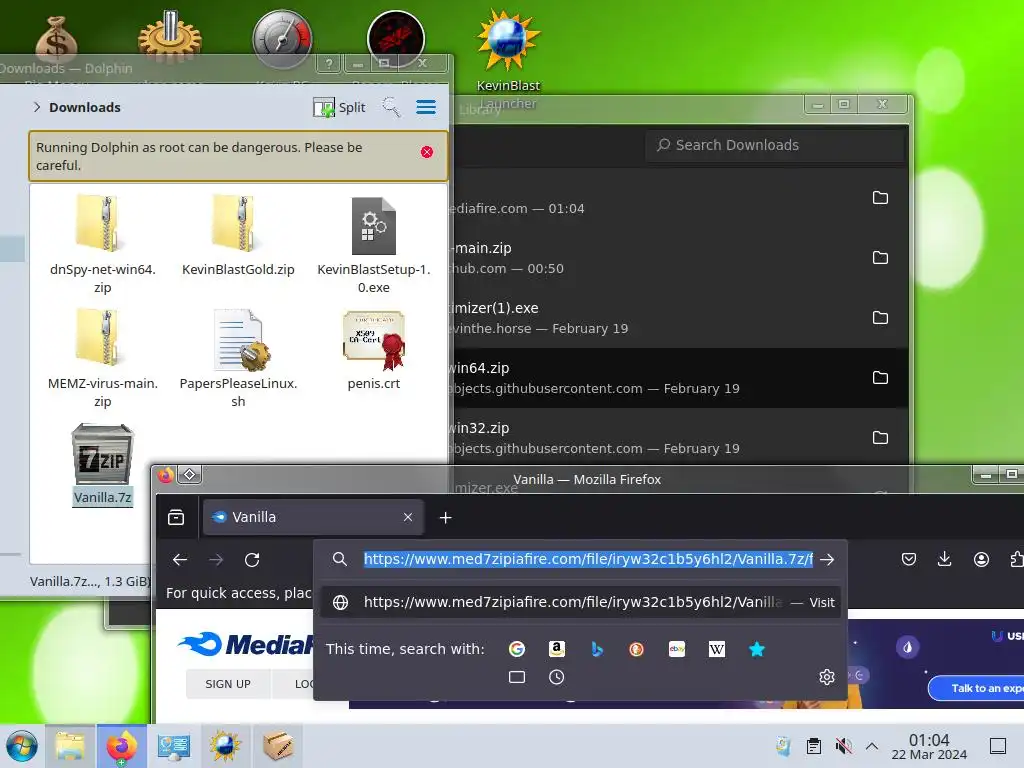Open containing folder for win64.zip download

coord(880,378)
